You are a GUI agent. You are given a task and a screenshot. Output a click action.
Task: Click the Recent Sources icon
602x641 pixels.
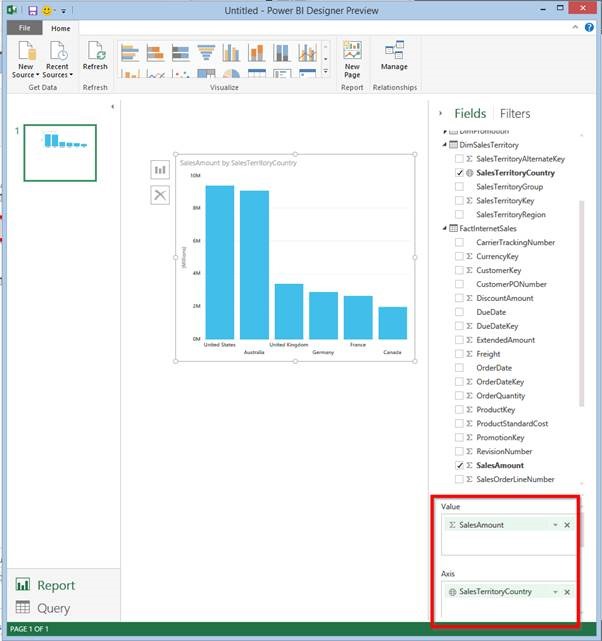tap(58, 51)
